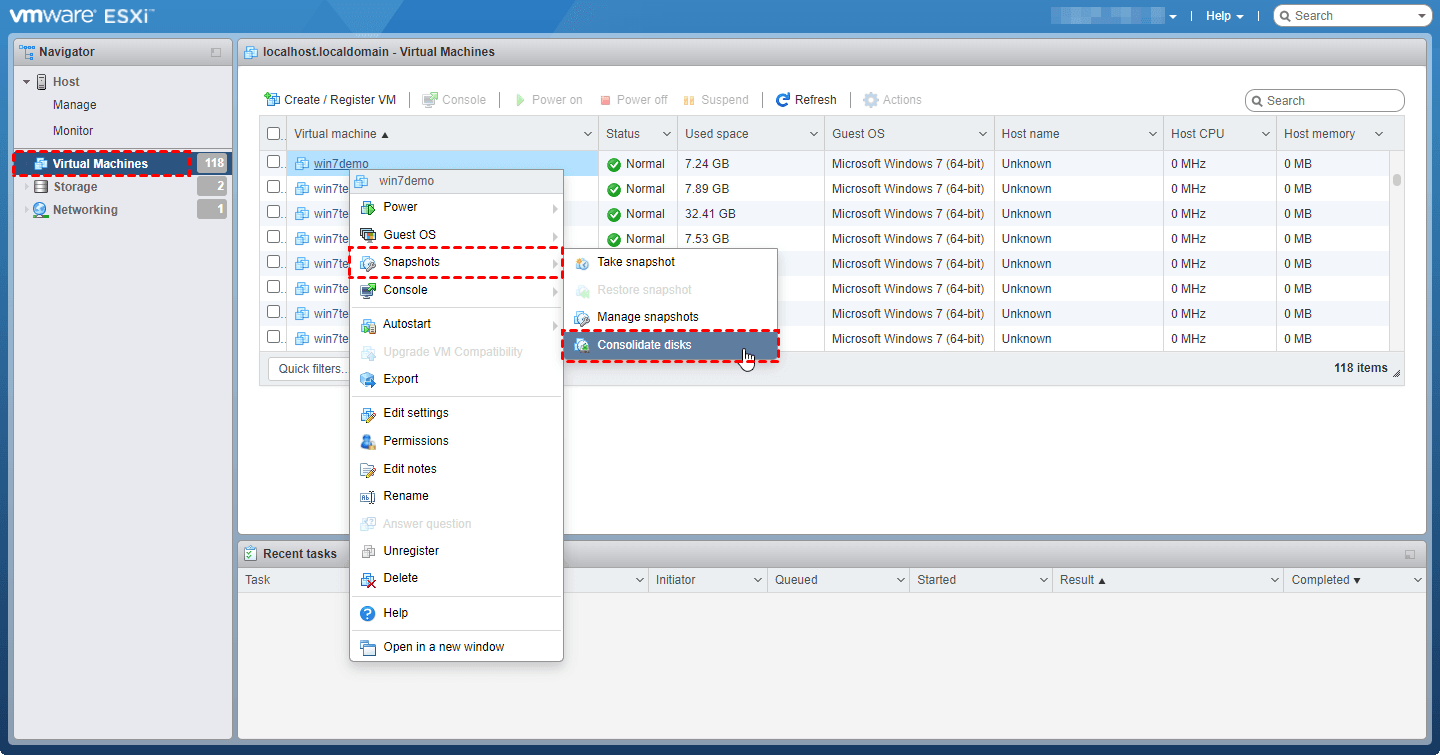Screen dimensions: 1440x755
Task: Open the Snapshots submenu entry
Action: point(456,262)
